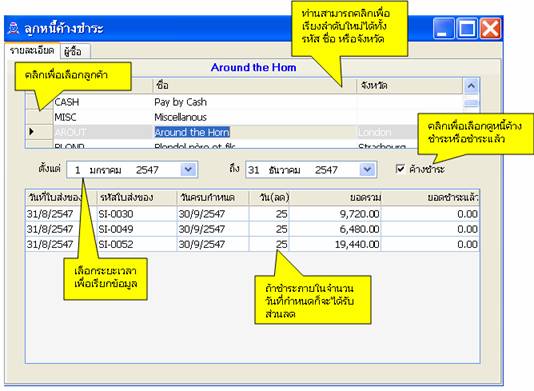Sort customers by ชื่อ column header
This screenshot has width=534, height=391.
[254, 85]
